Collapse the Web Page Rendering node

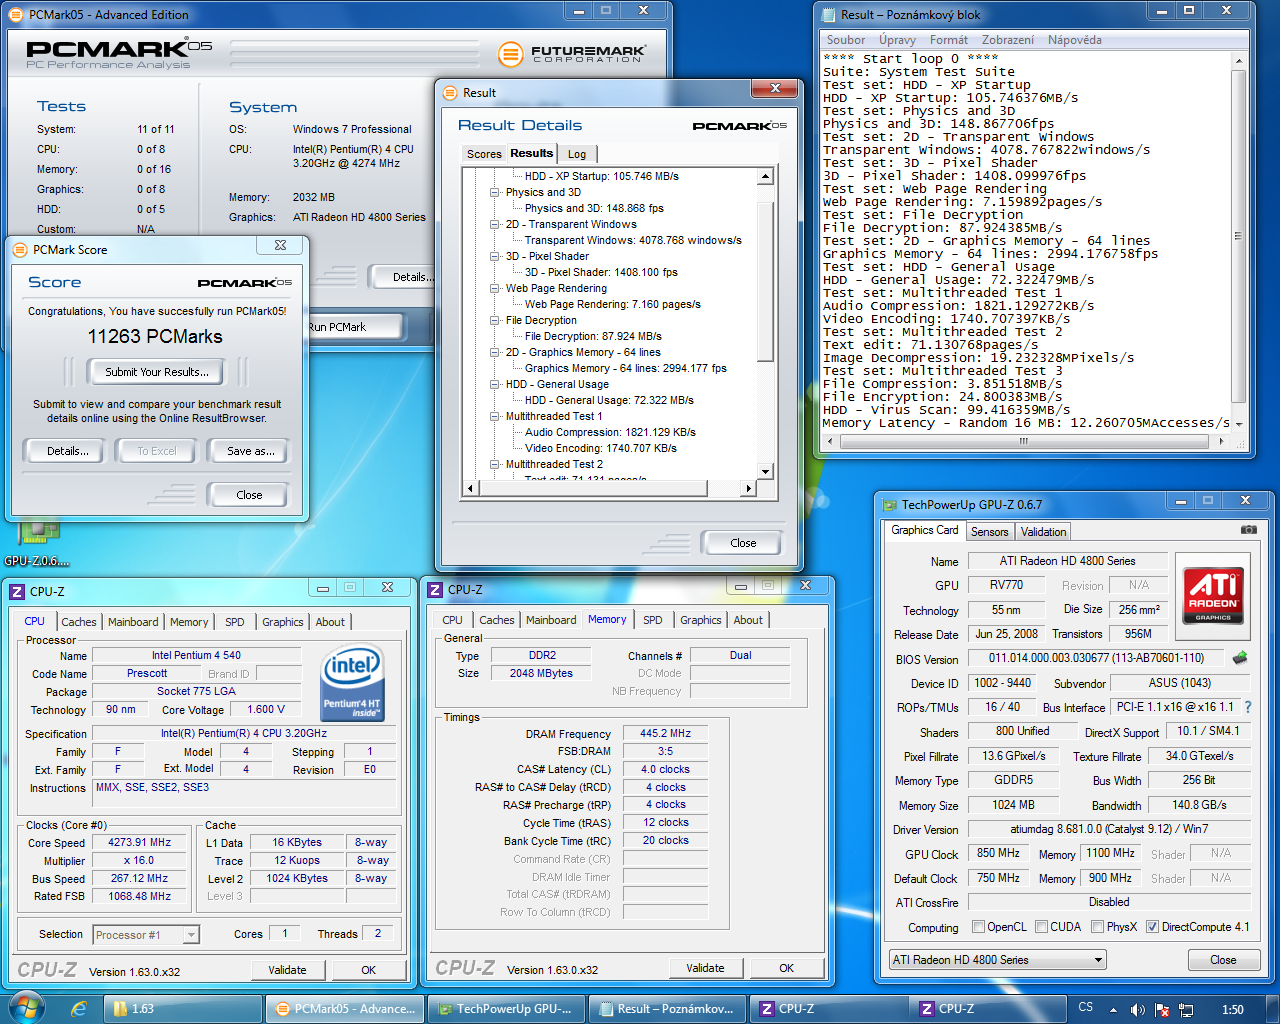point(495,288)
